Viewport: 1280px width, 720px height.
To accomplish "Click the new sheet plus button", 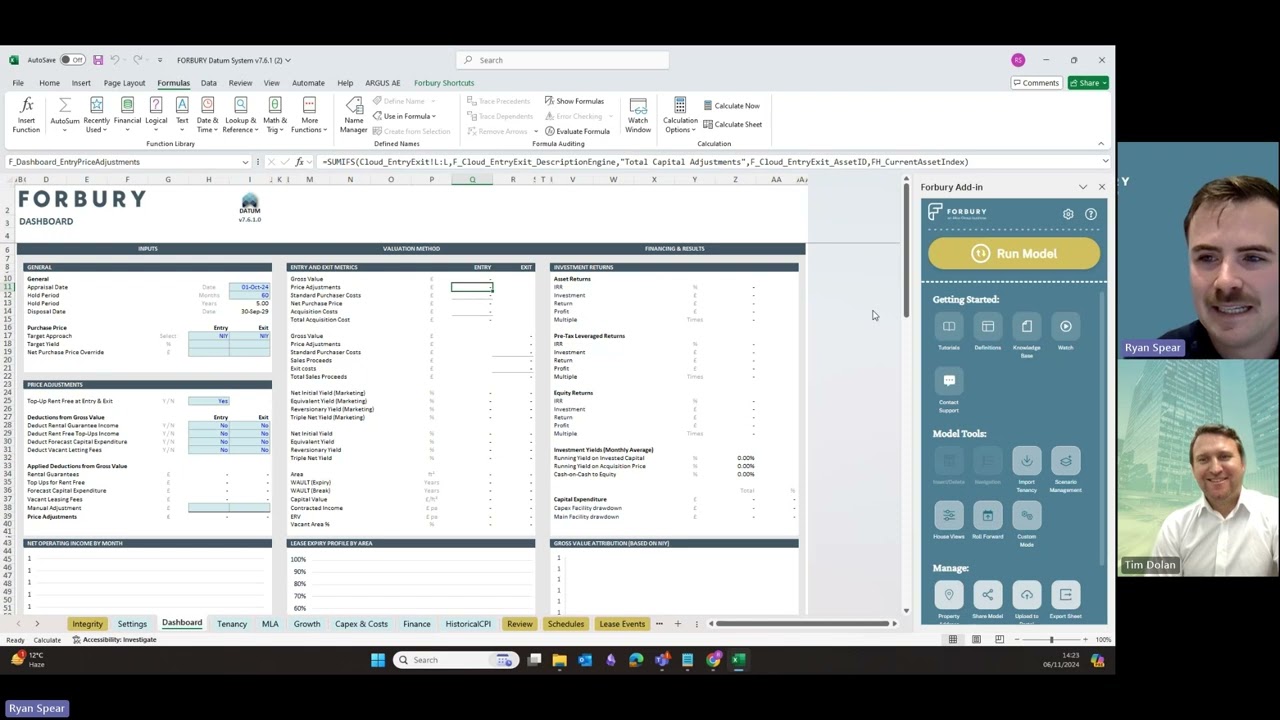I will tap(677, 624).
